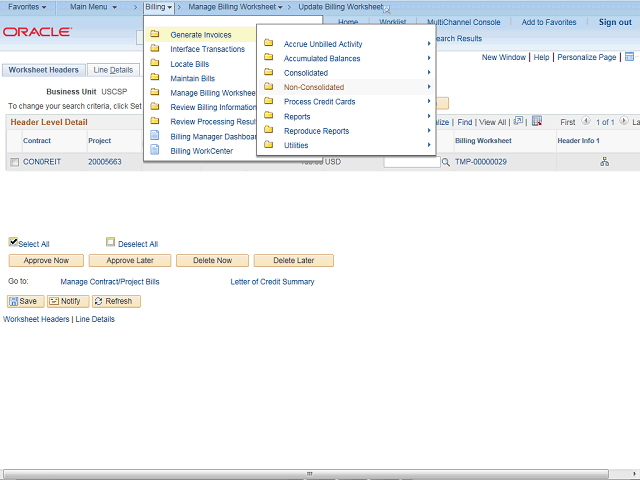This screenshot has height=480, width=640.
Task: Choose Process Credit Cards from the submenu
Action: (x=319, y=102)
